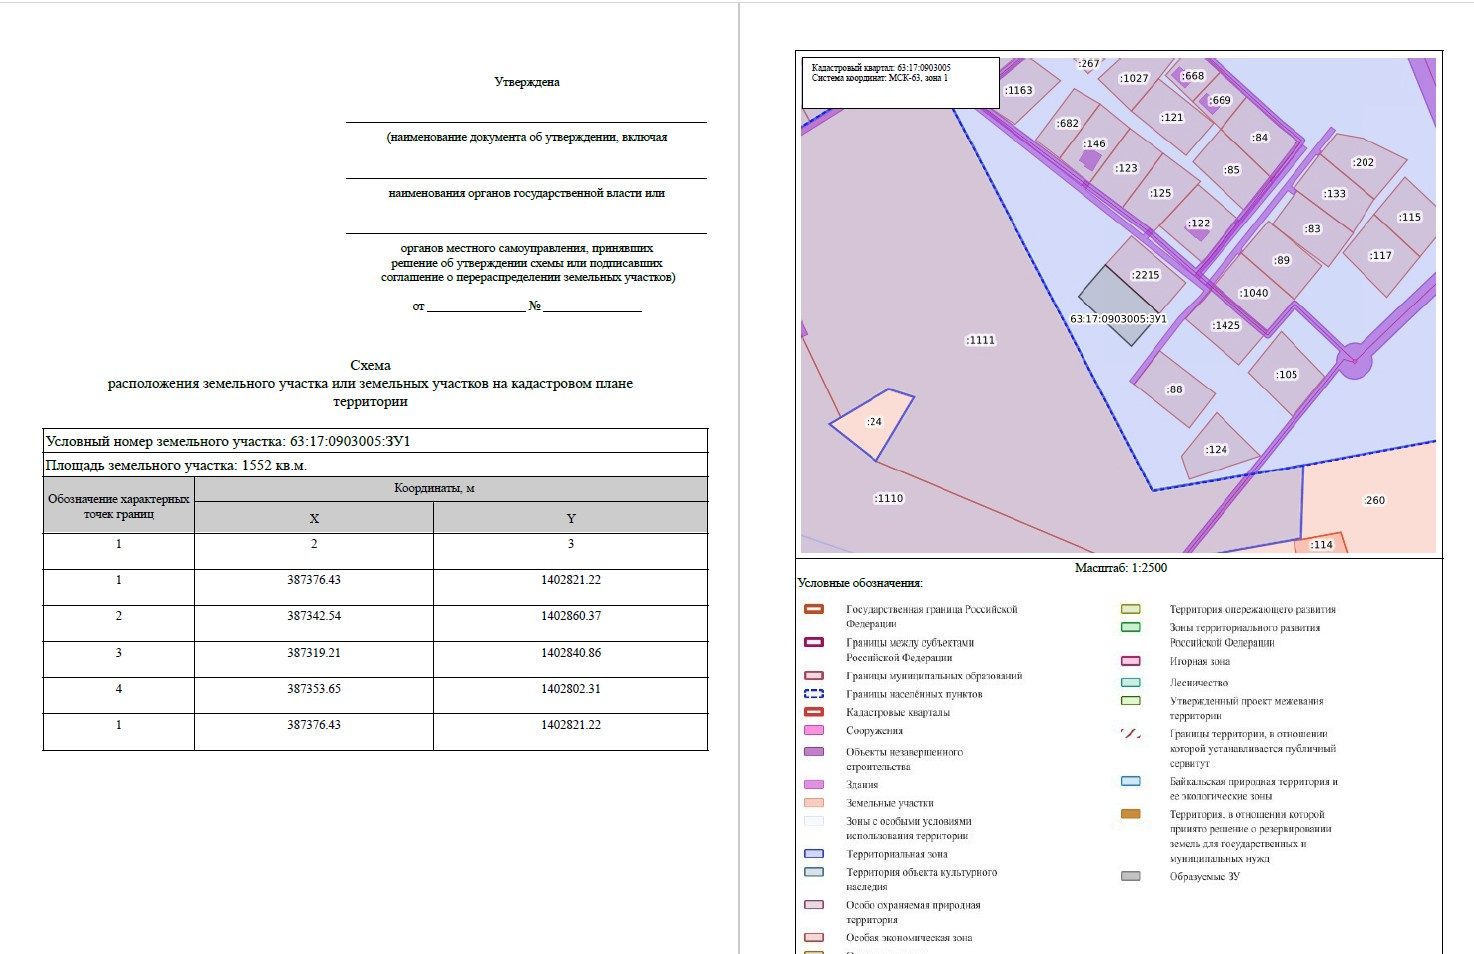This screenshot has width=1474, height=954.
Task: Click "Масштаб: 1:2500" below the map
Action: click(x=1120, y=568)
